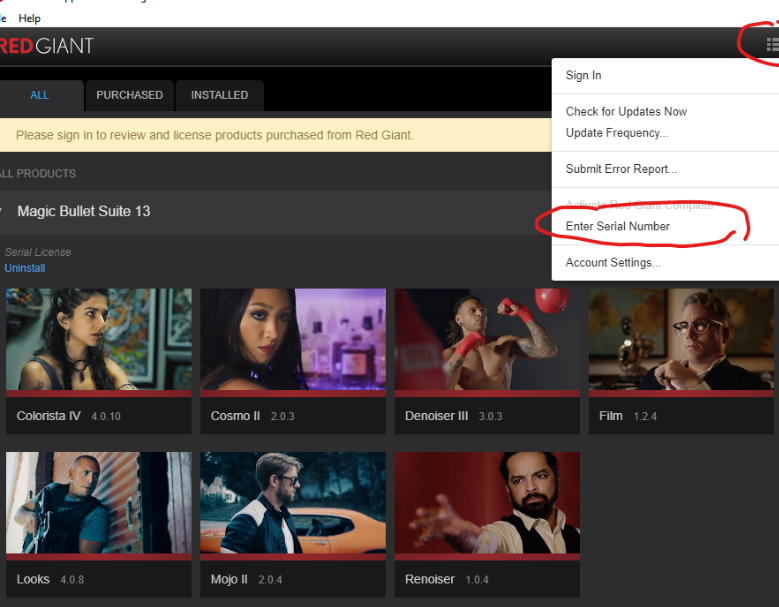This screenshot has height=607, width=779.
Task: Select the All tab
Action: pos(39,95)
